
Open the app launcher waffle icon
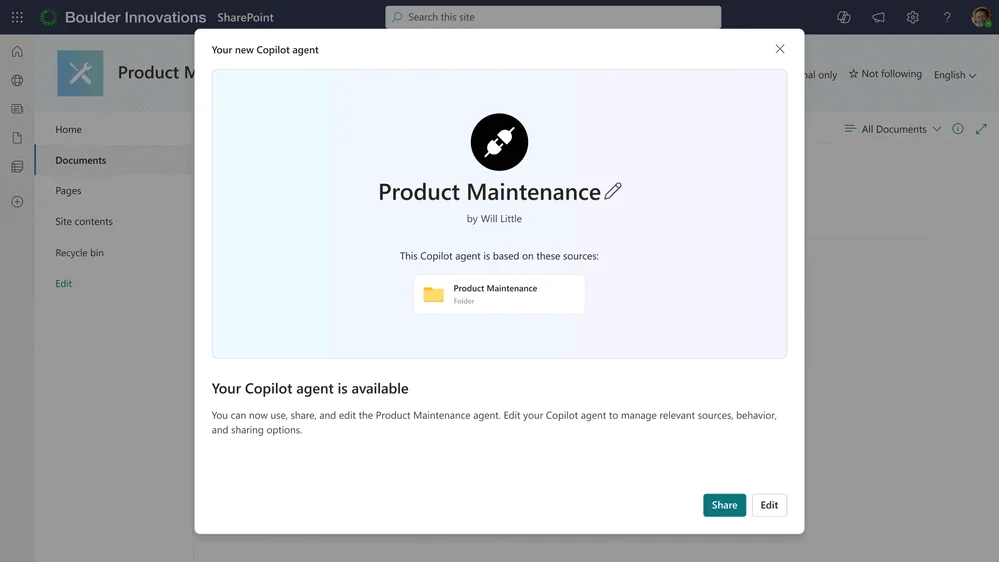[17, 17]
